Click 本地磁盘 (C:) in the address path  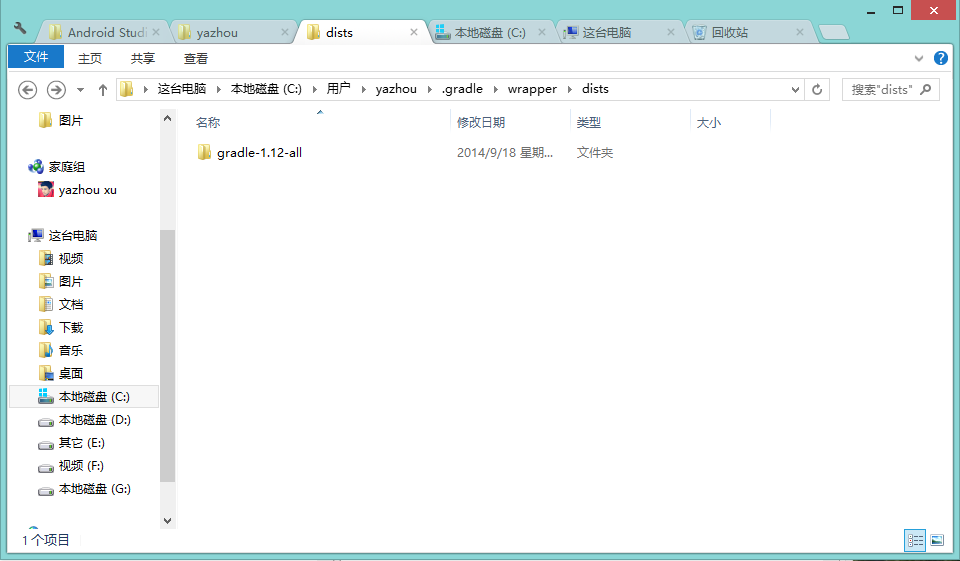(266, 89)
